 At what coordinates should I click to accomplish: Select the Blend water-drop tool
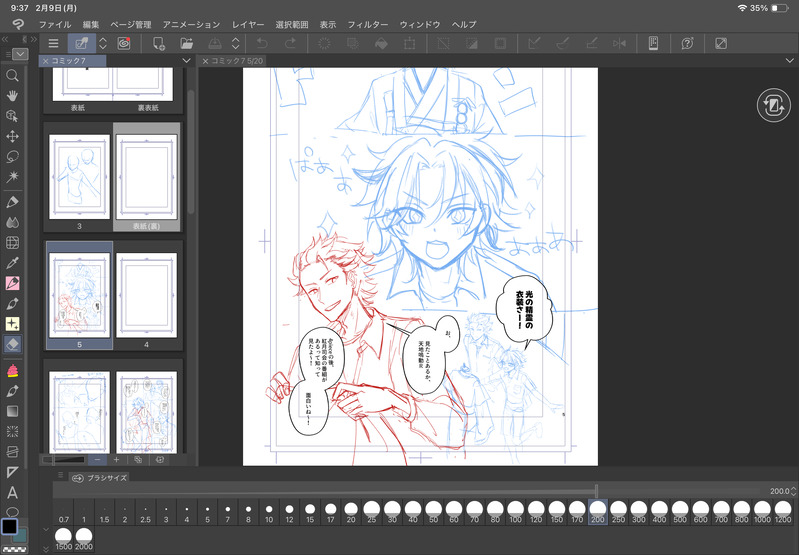tap(12, 222)
